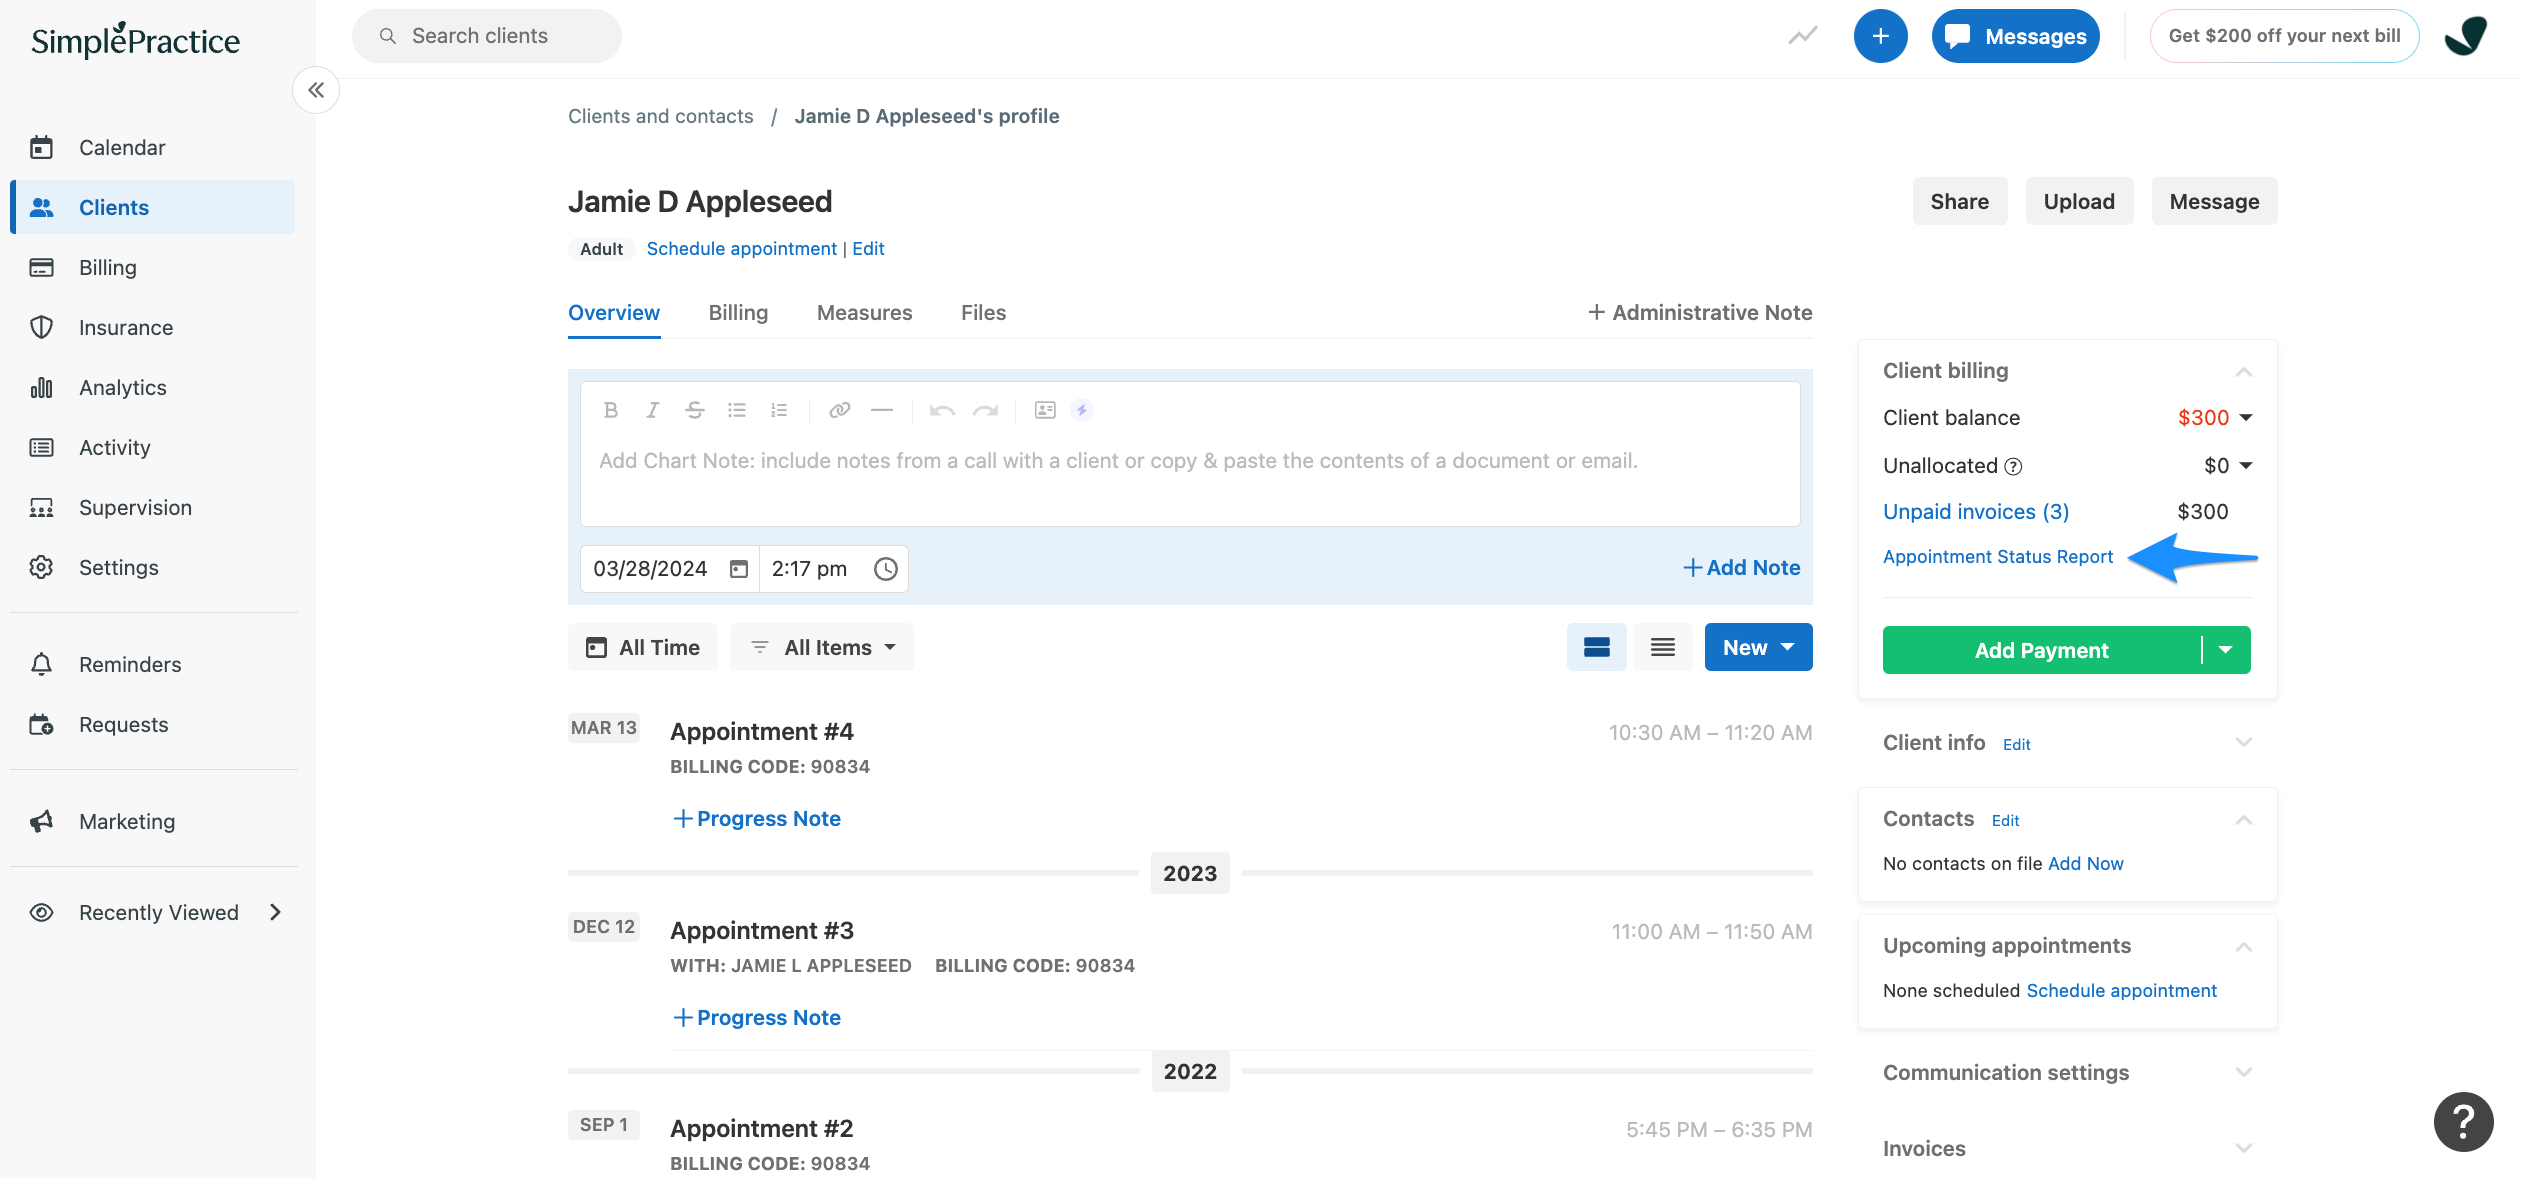Insert a numbered list in the chart note
This screenshot has width=2522, height=1178.
coord(779,410)
